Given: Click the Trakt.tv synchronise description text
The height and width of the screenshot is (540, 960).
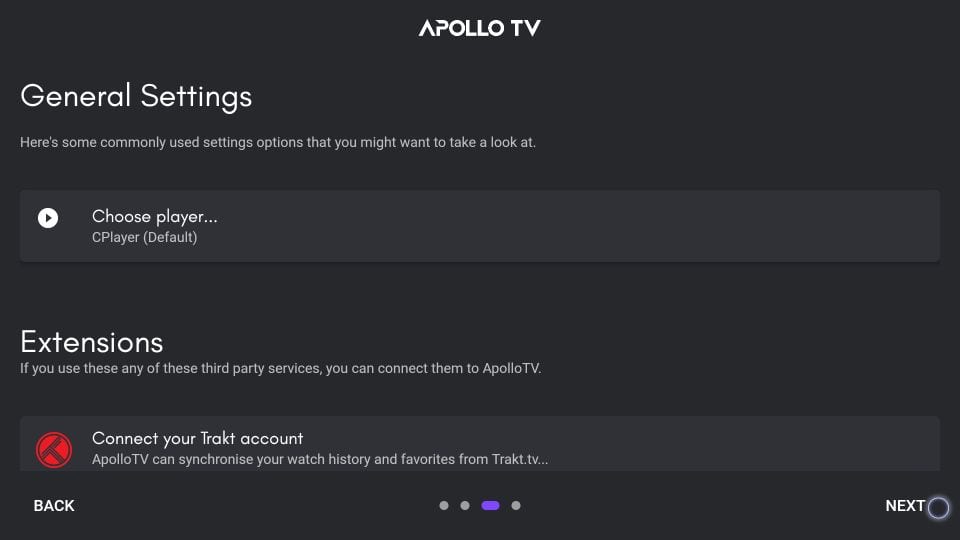Looking at the screenshot, I should click(x=320, y=459).
